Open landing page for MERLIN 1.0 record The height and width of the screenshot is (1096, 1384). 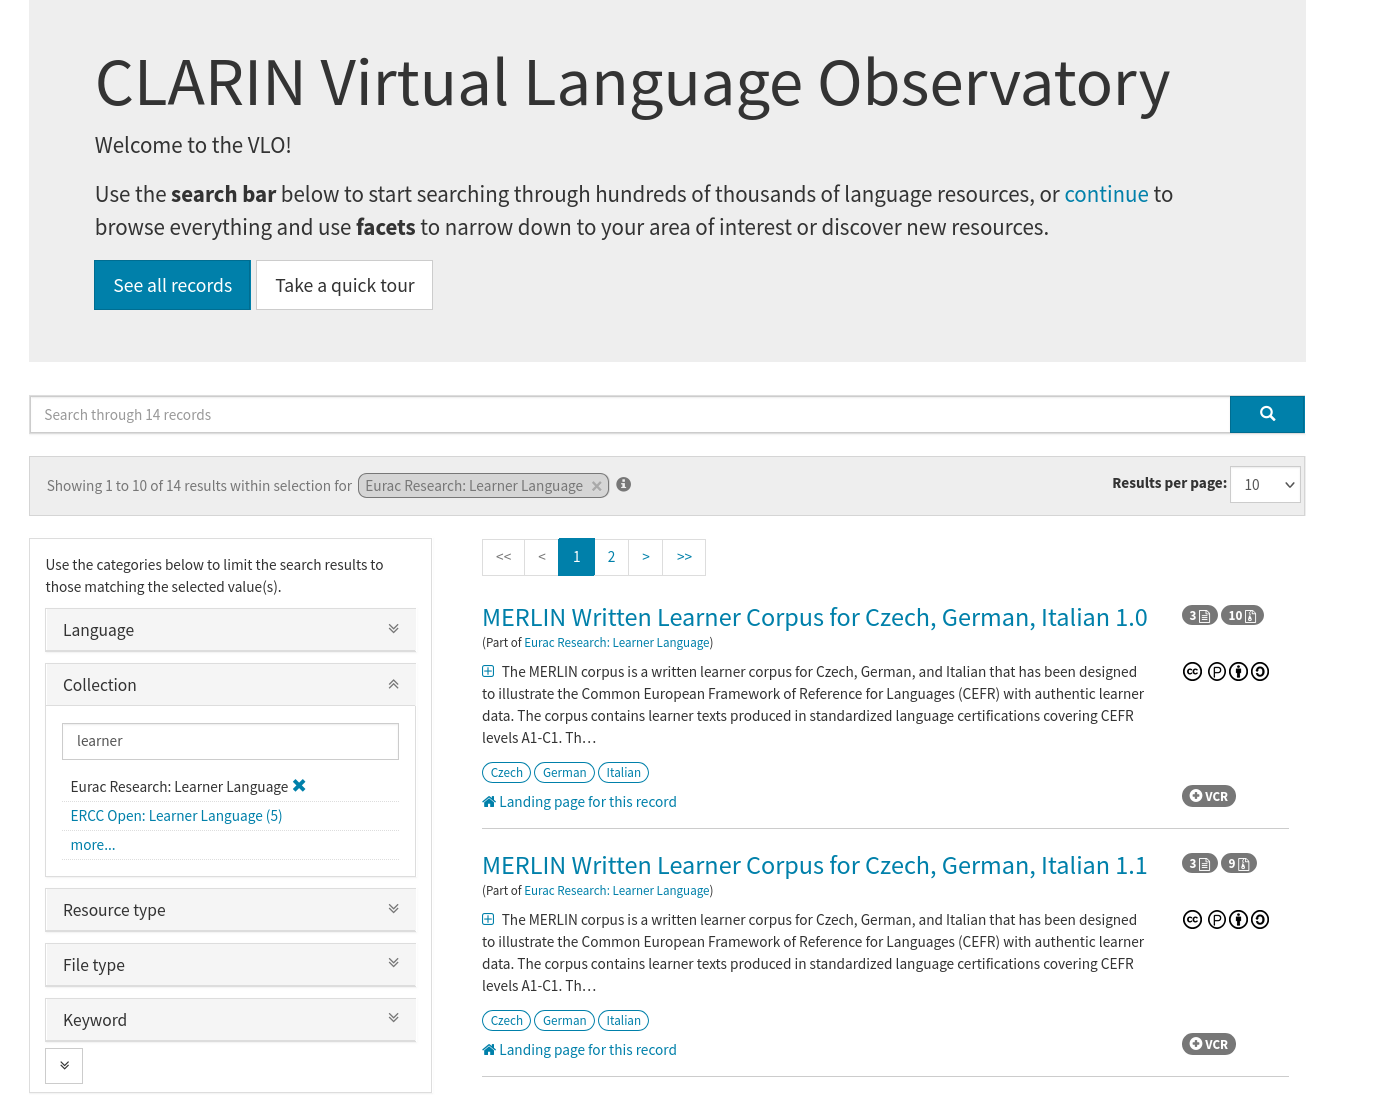point(579,802)
